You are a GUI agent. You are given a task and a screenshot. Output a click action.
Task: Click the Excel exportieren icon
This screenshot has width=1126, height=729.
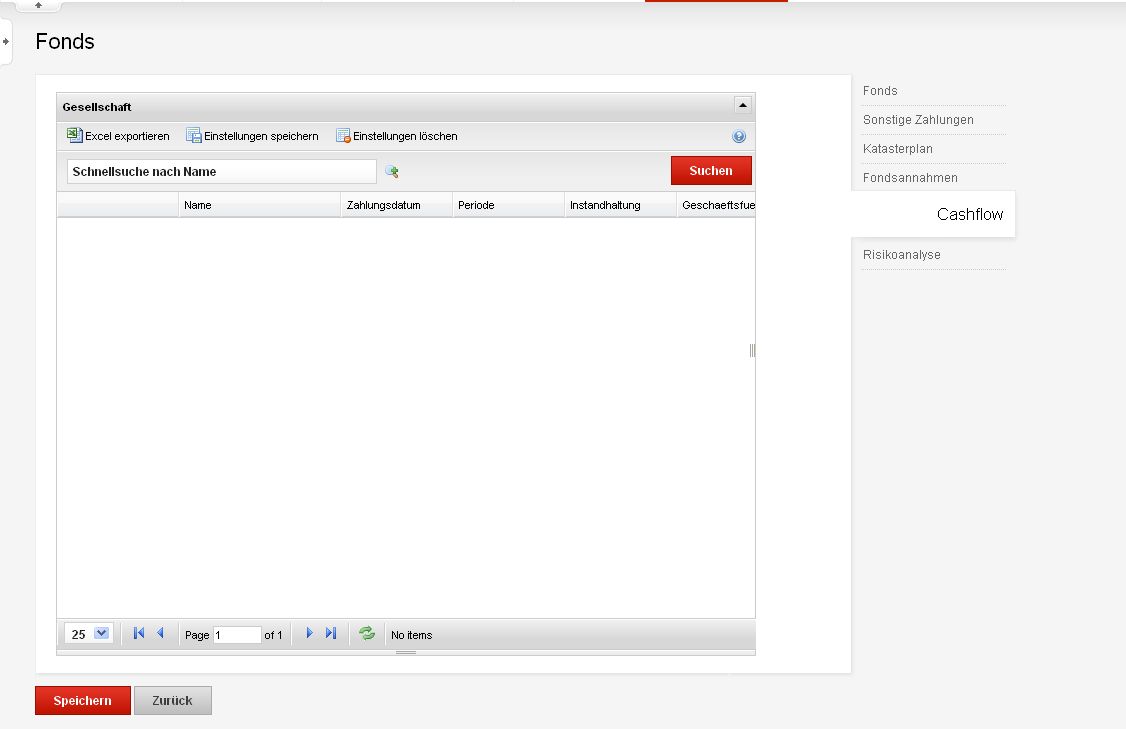(x=75, y=135)
